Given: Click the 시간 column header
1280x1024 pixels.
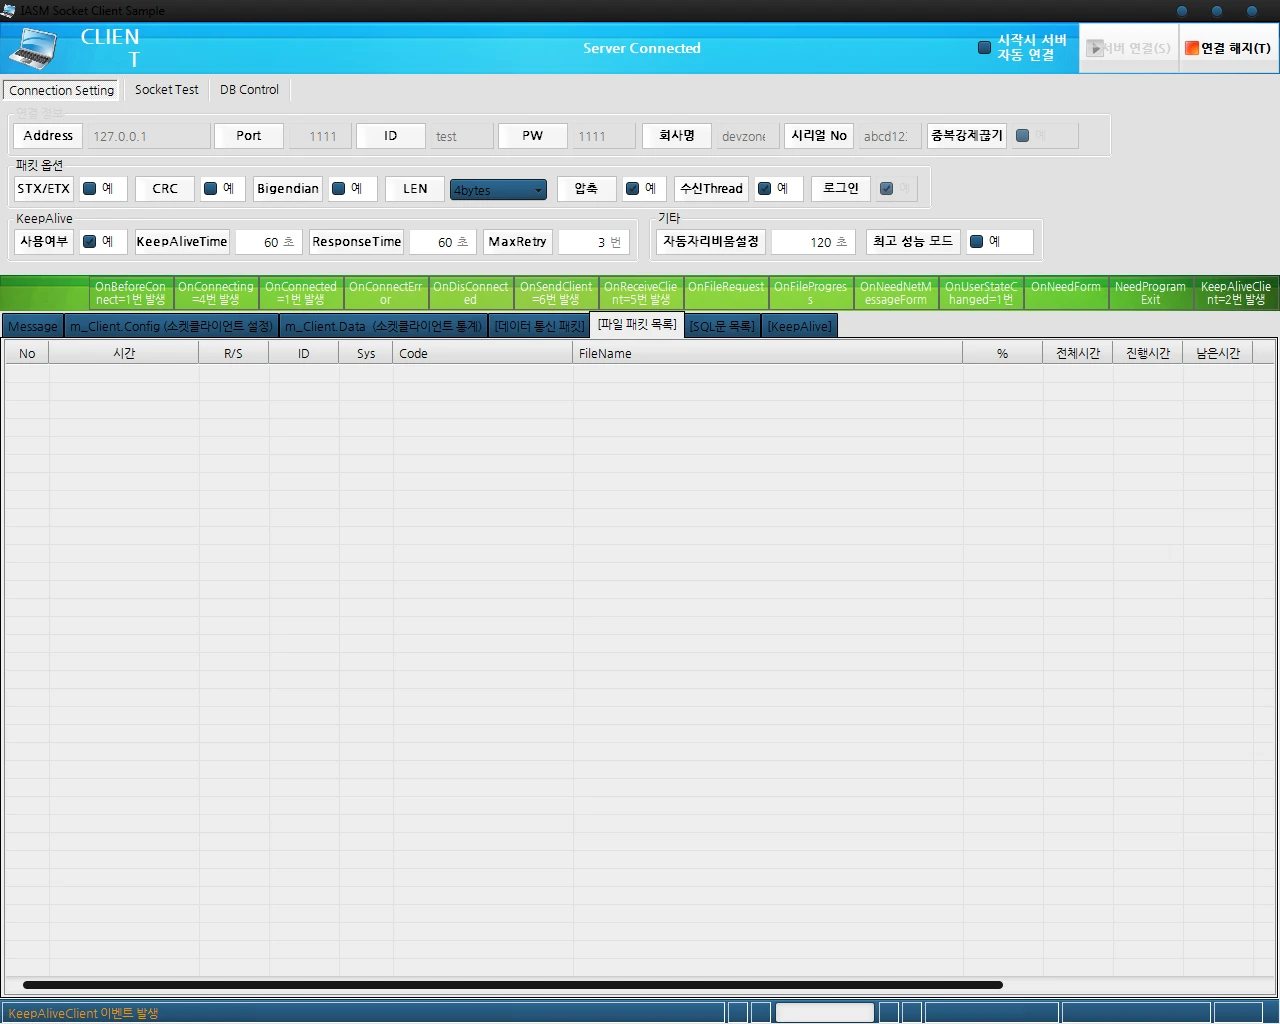Looking at the screenshot, I should coord(124,353).
